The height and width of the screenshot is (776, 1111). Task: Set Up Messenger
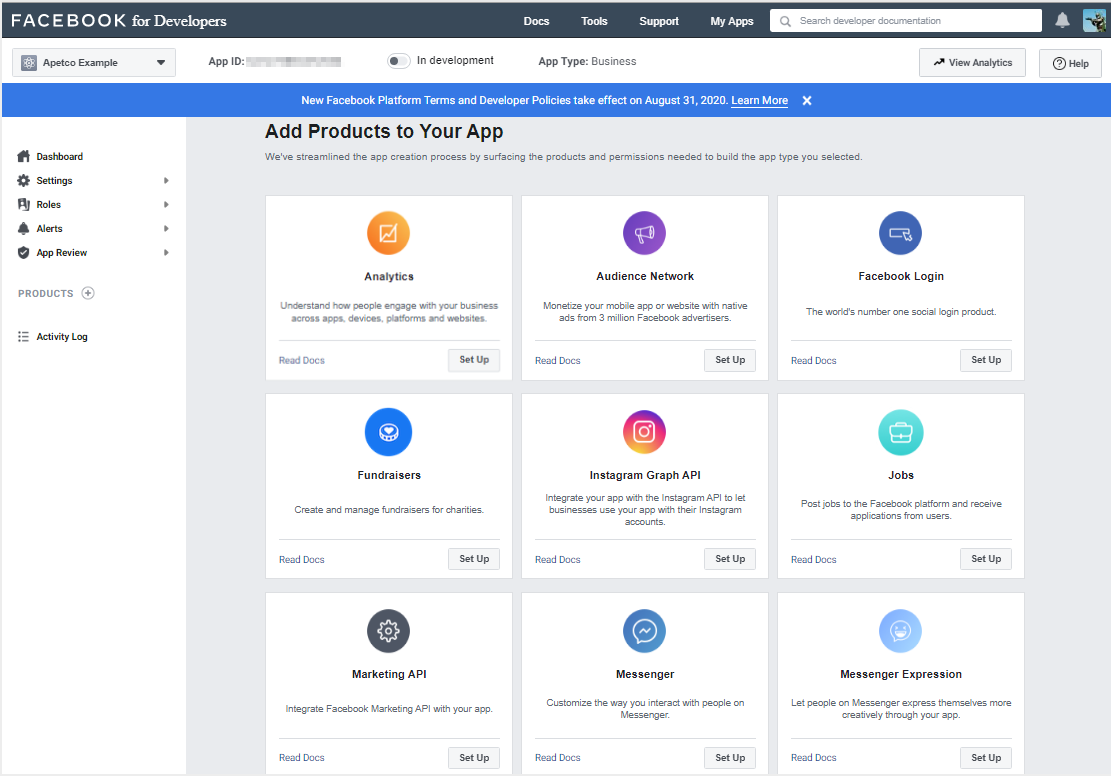[729, 758]
